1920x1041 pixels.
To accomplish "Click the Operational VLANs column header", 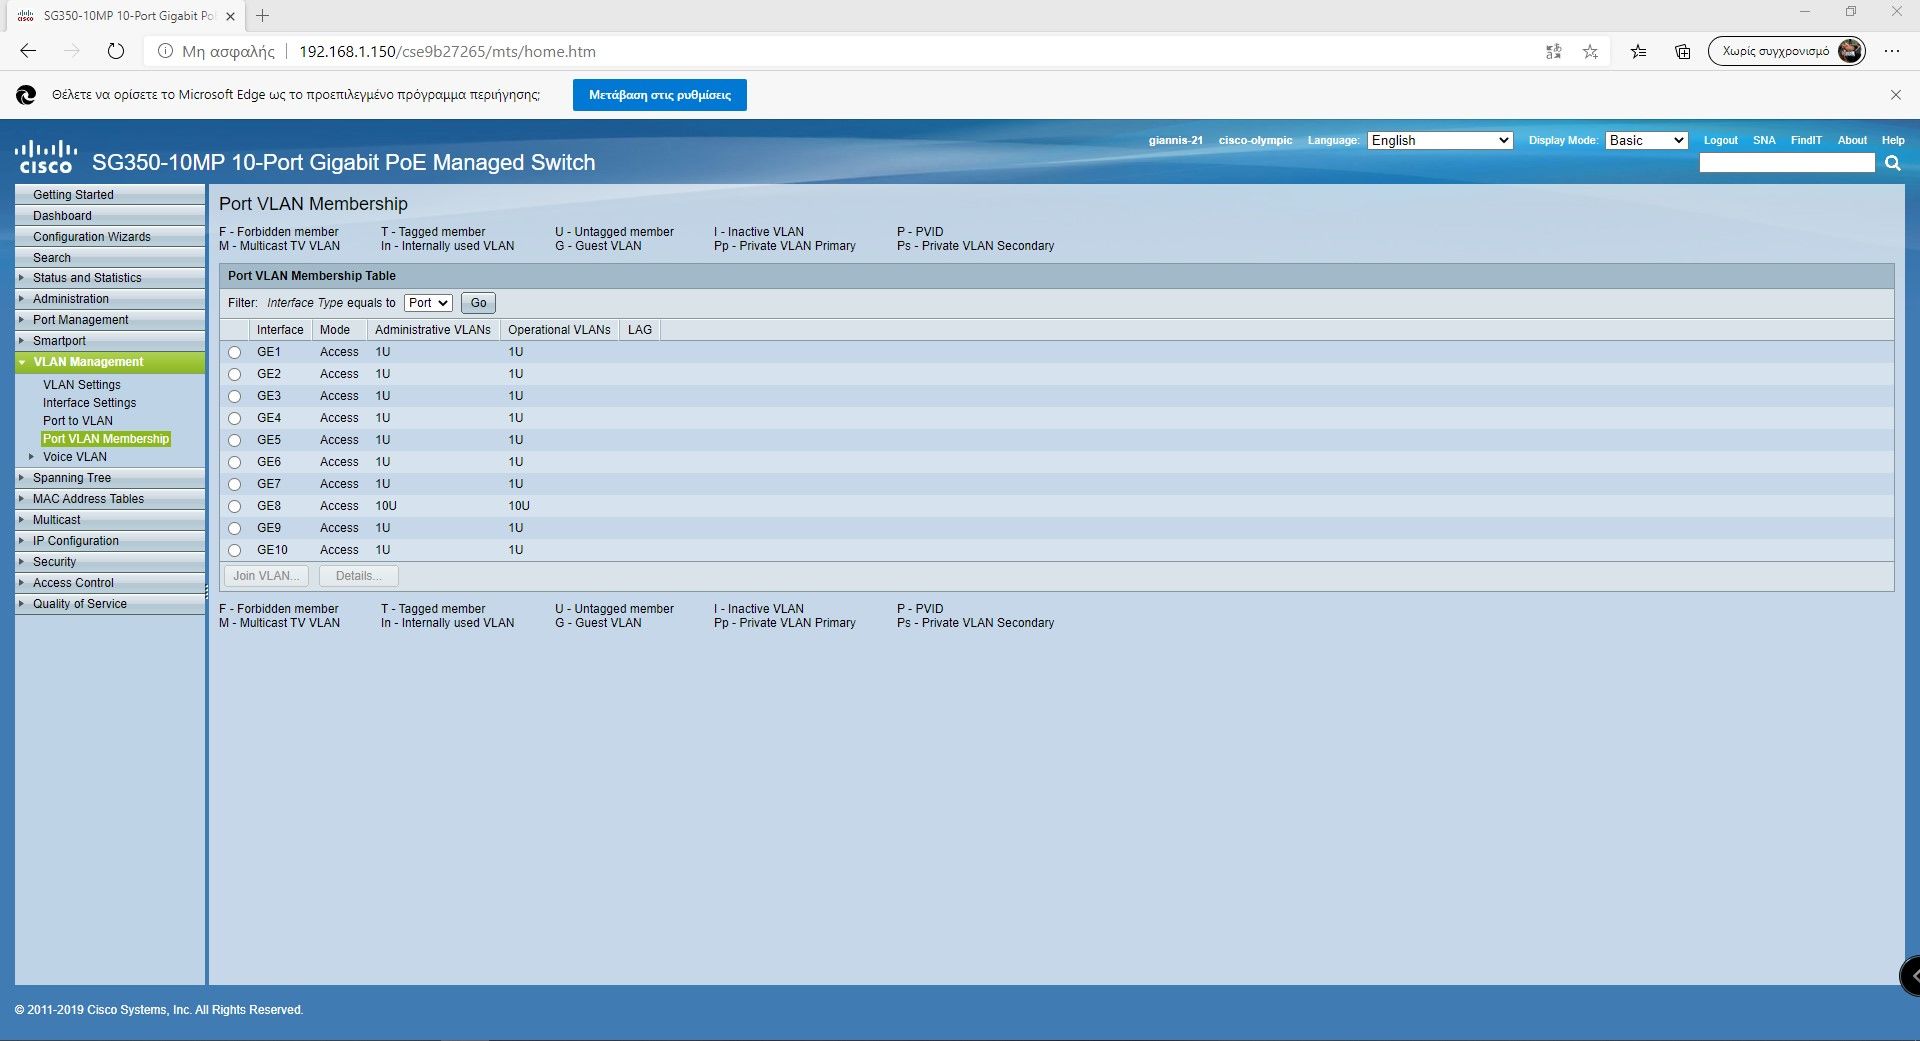I will [x=559, y=330].
